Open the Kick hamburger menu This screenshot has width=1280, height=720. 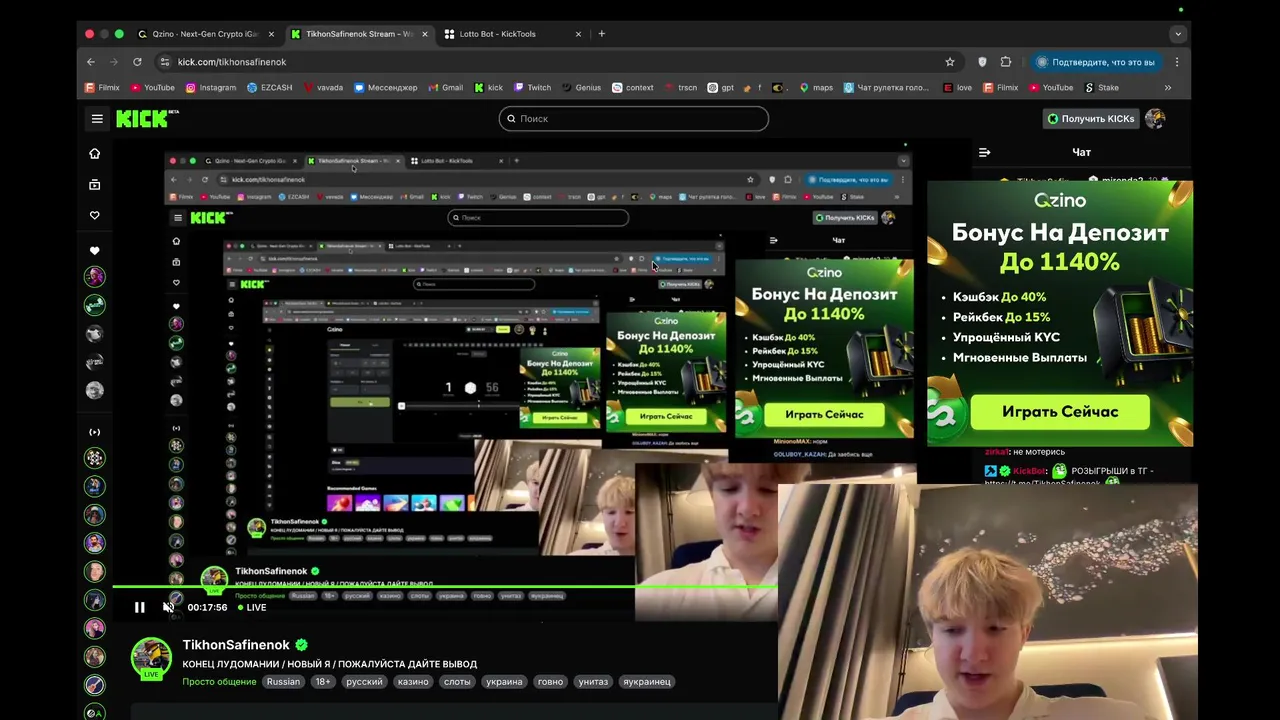(x=97, y=119)
